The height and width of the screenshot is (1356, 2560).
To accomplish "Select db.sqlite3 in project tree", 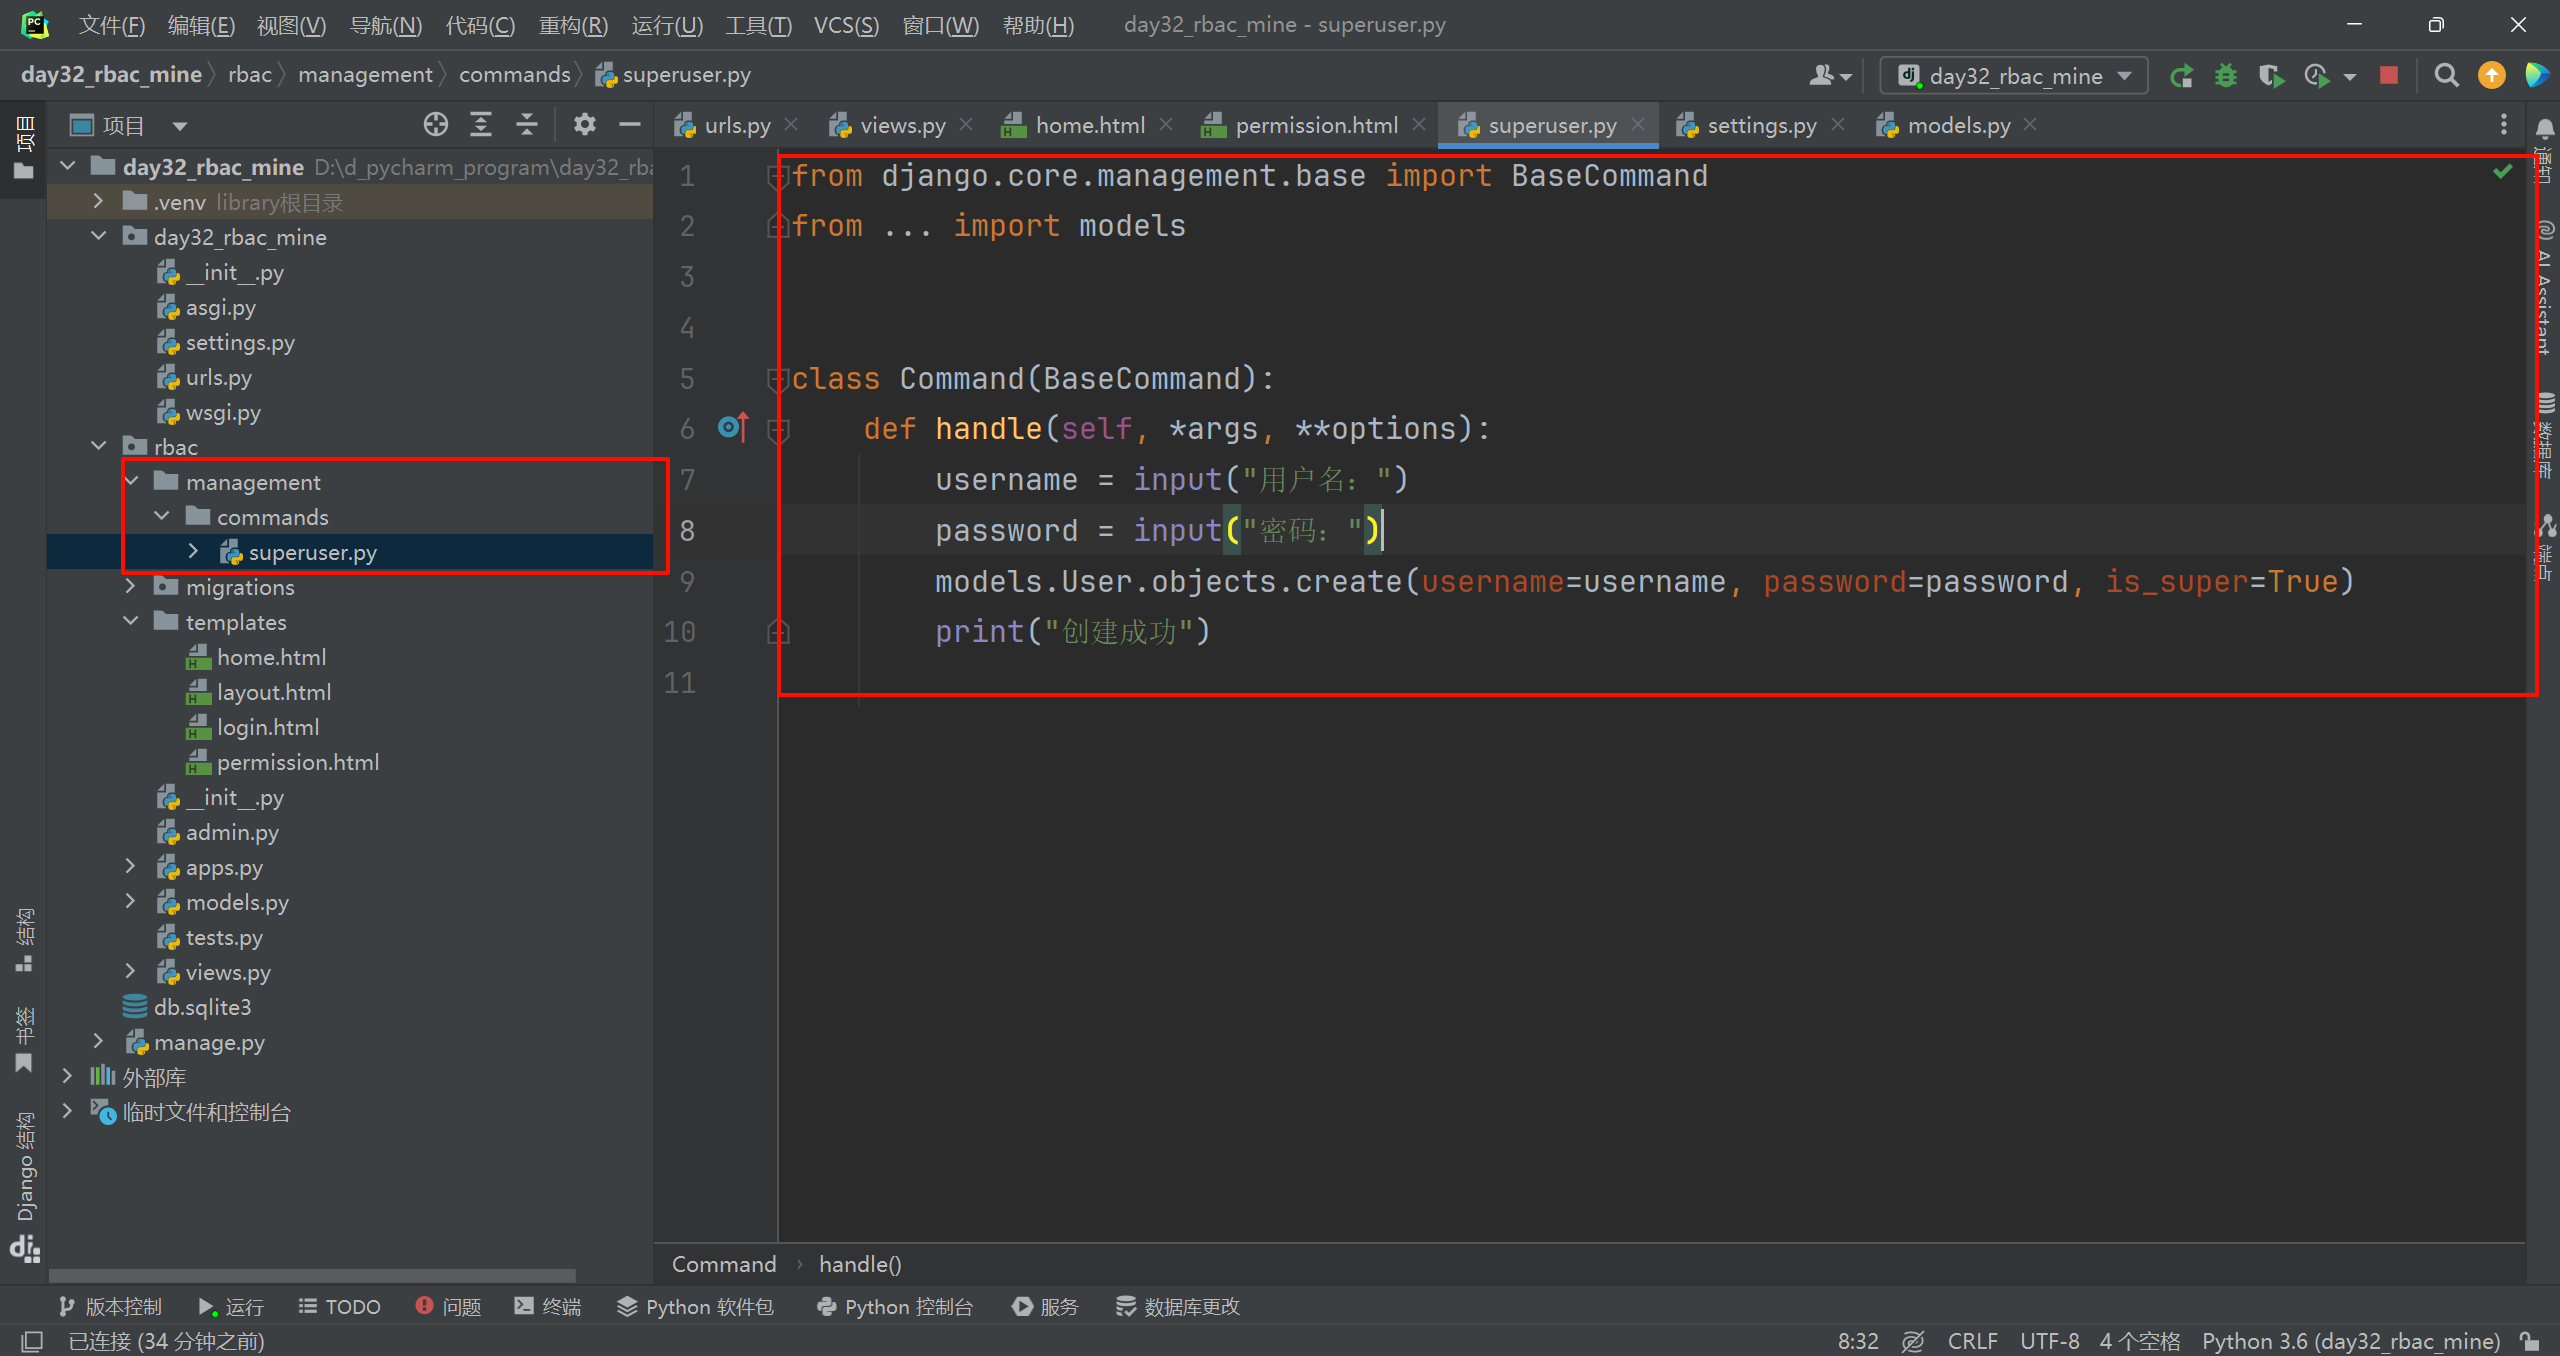I will [202, 1007].
